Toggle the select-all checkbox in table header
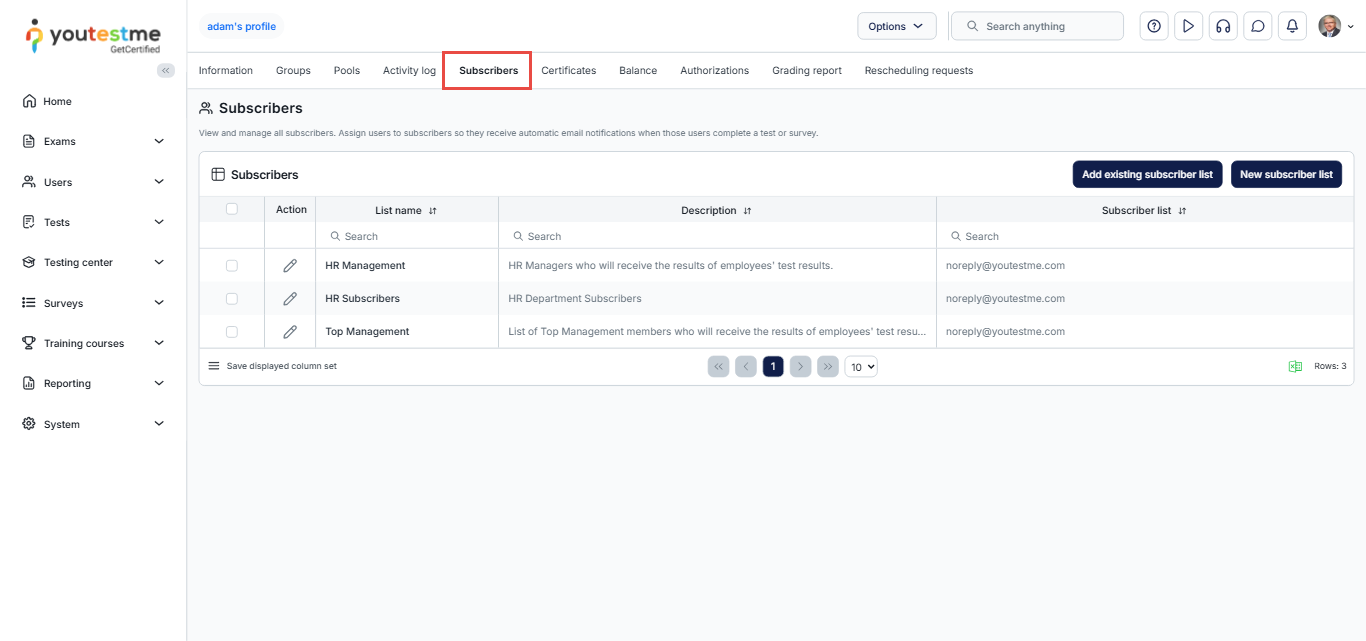The image size is (1366, 641). (x=232, y=209)
